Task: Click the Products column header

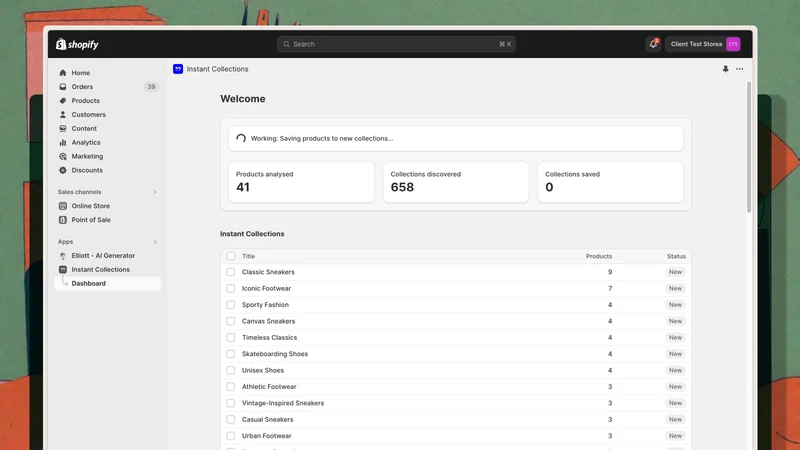Action: [x=598, y=256]
